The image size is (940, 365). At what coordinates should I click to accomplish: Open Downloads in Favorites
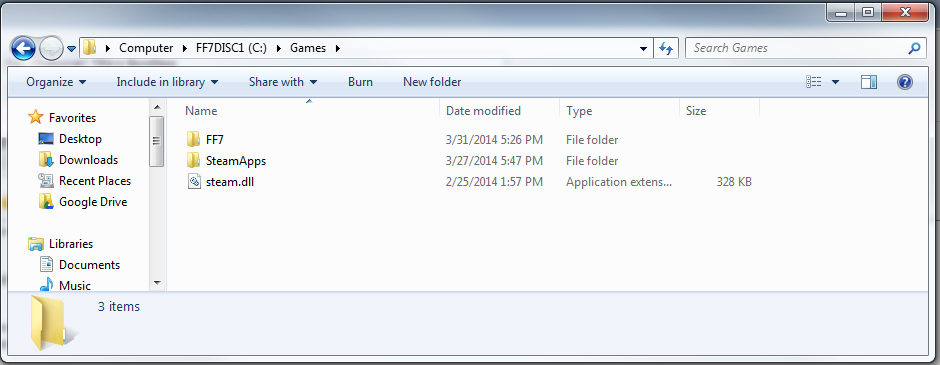pyautogui.click(x=88, y=160)
